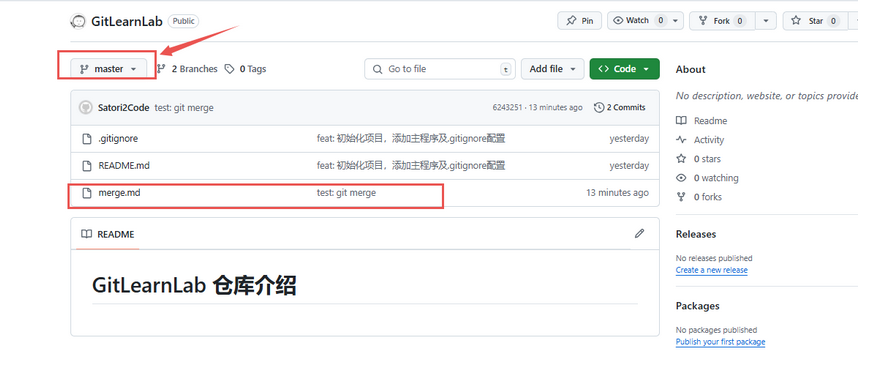
Task: Click Publish your first package link
Action: point(720,342)
